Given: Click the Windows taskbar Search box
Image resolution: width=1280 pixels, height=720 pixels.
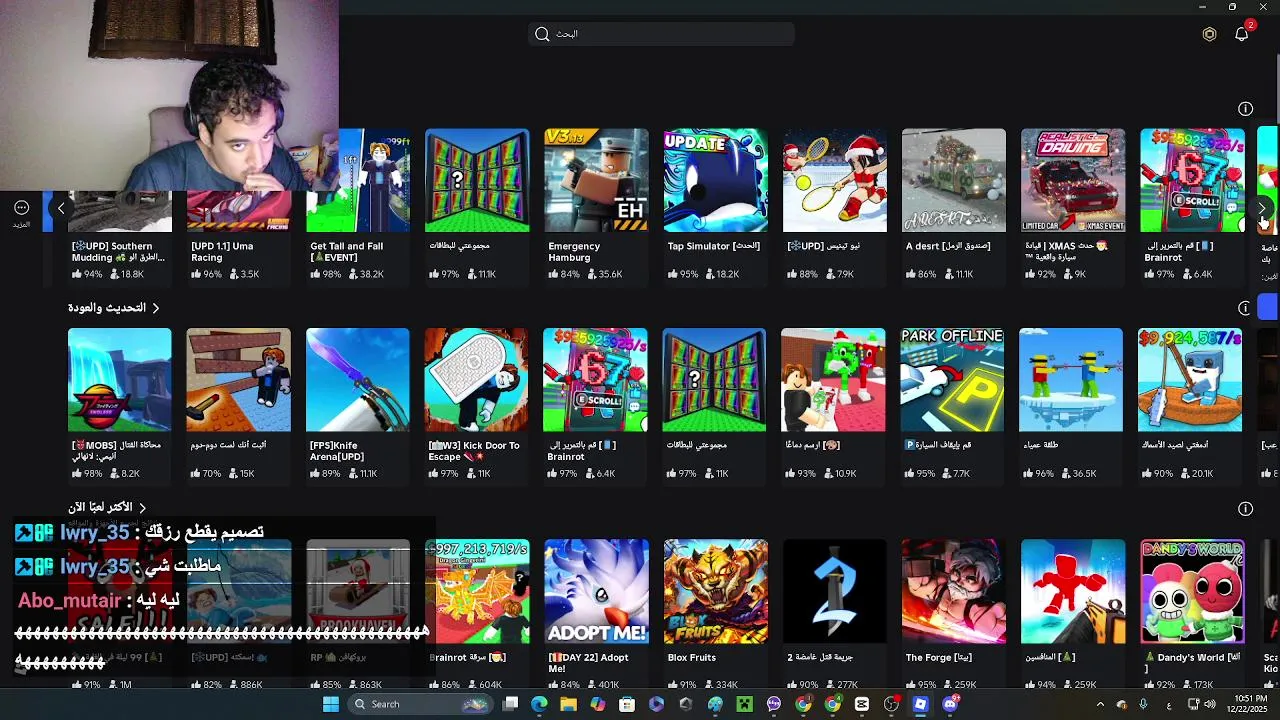Looking at the screenshot, I should click(x=420, y=704).
